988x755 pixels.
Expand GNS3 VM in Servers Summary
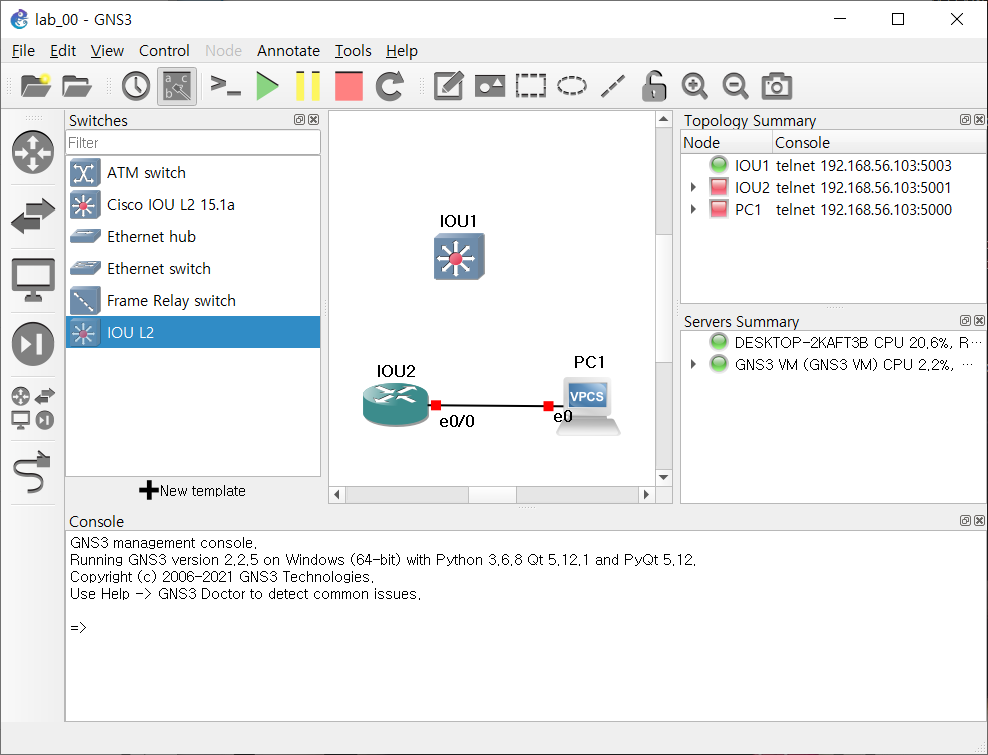(693, 364)
